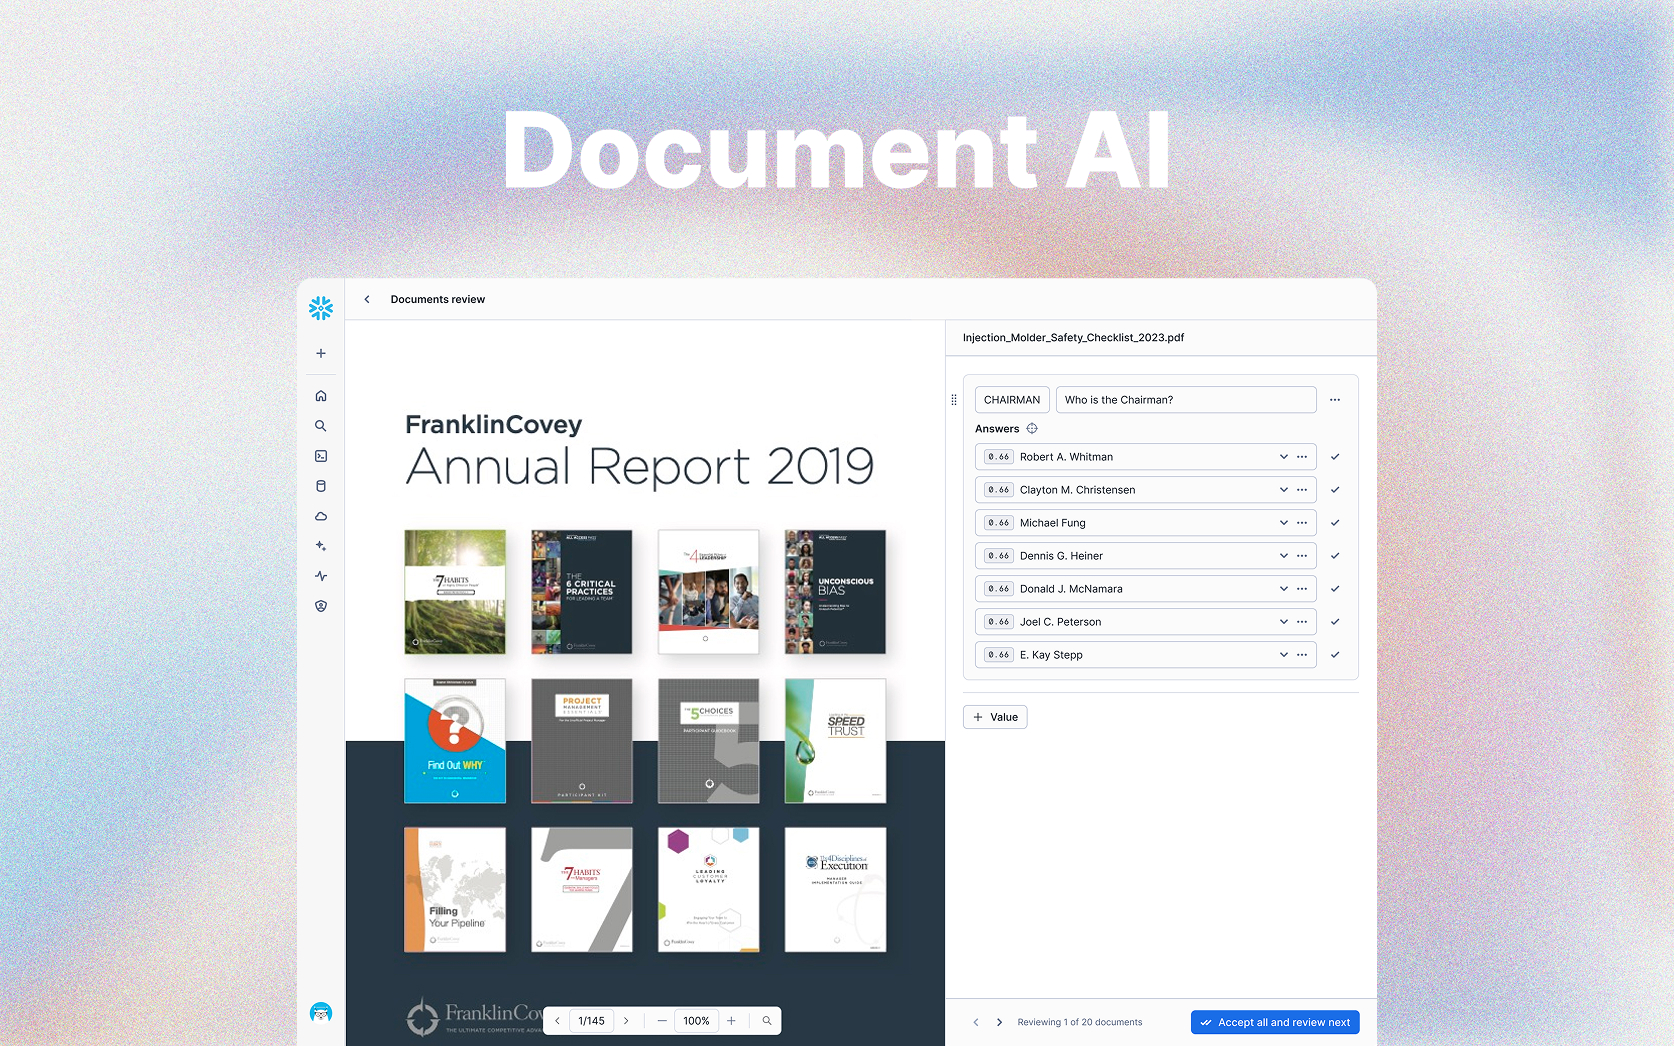Expand the Clayton M. Christensen answer dropdown
Screen dimensions: 1674x1047
[1284, 490]
